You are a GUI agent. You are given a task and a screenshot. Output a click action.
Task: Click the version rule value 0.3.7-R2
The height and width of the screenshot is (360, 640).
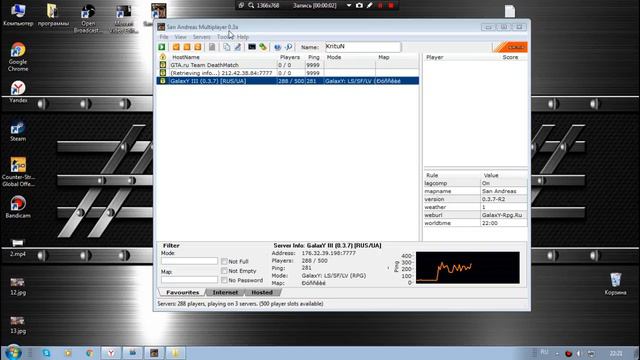[x=493, y=199]
